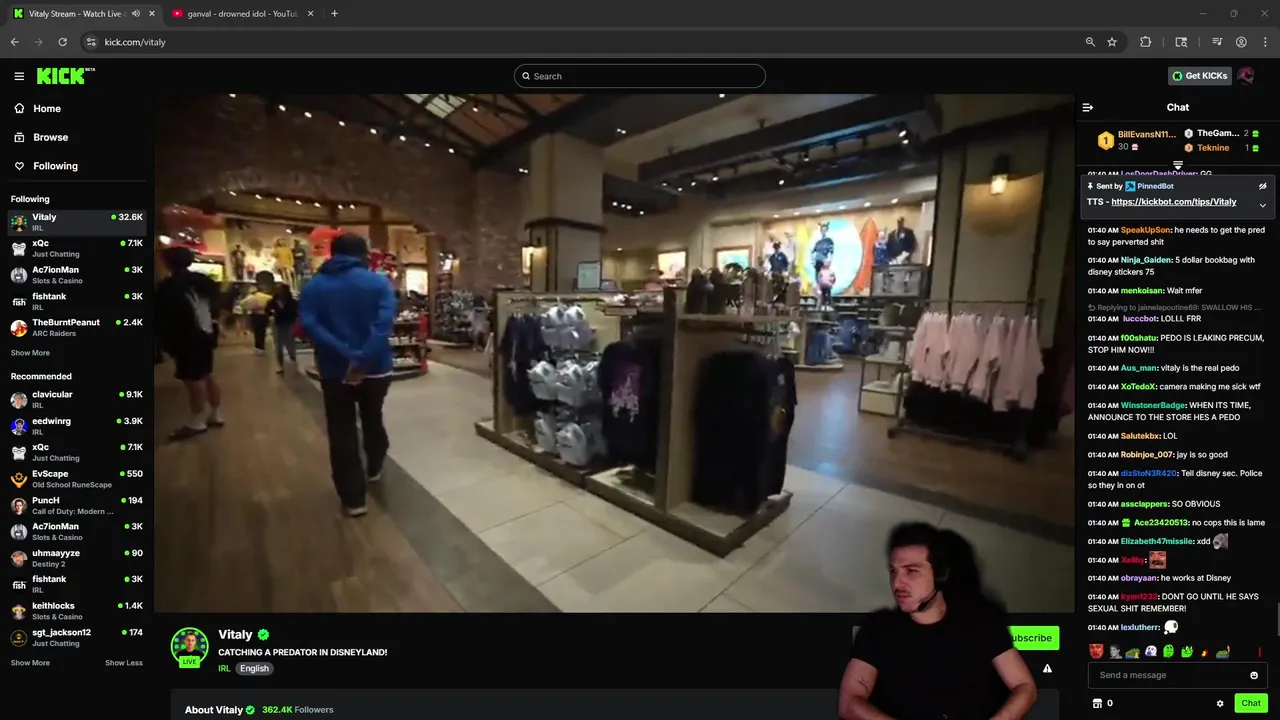
Task: Open EvScape recommended channel
Action: point(77,479)
